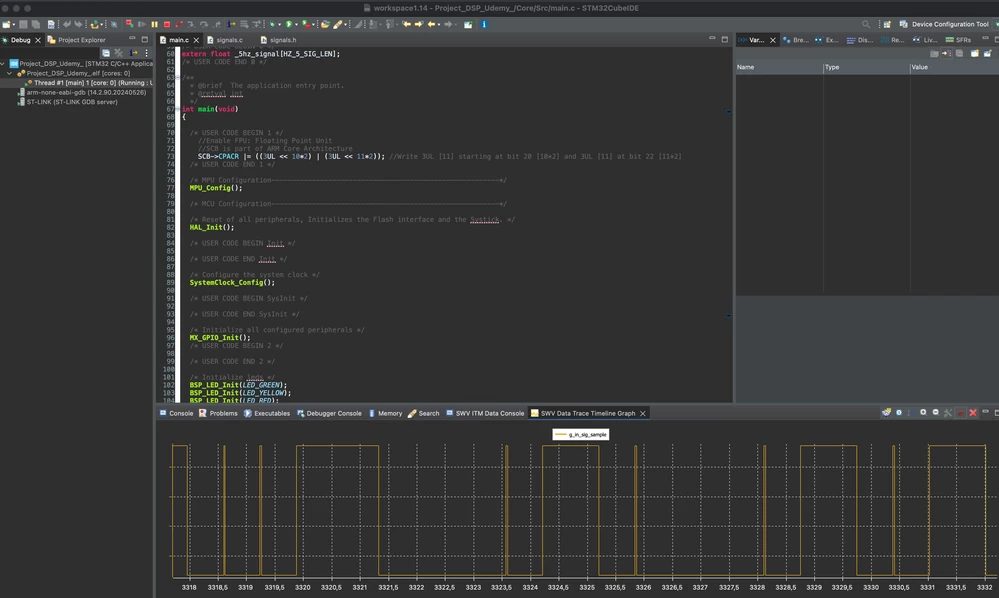Screen dimensions: 999x598
Task: Open the Live Expressions tab
Action: tap(924, 39)
